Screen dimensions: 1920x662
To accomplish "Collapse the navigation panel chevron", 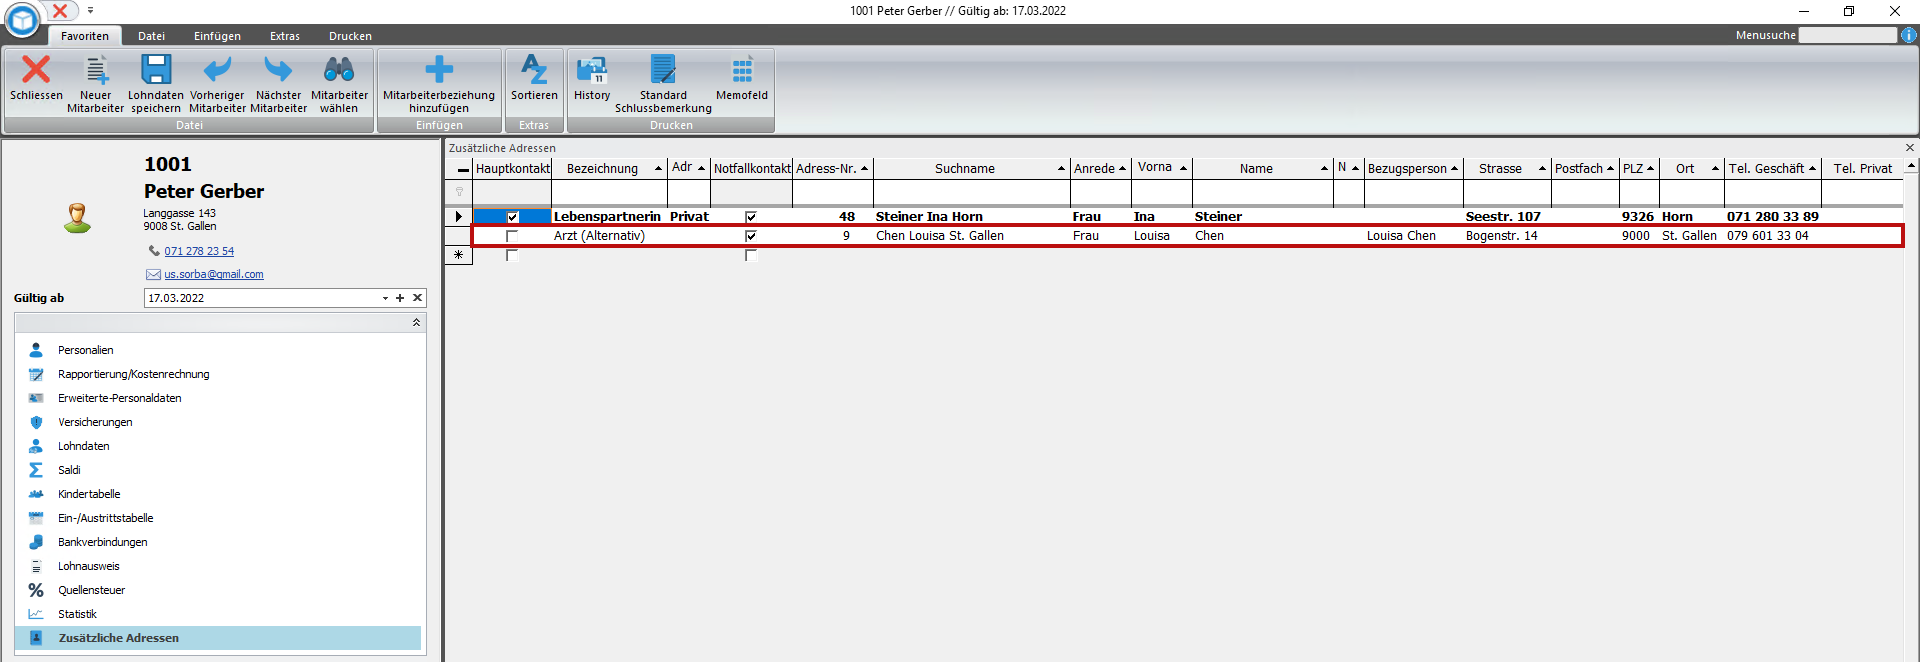I will [416, 323].
